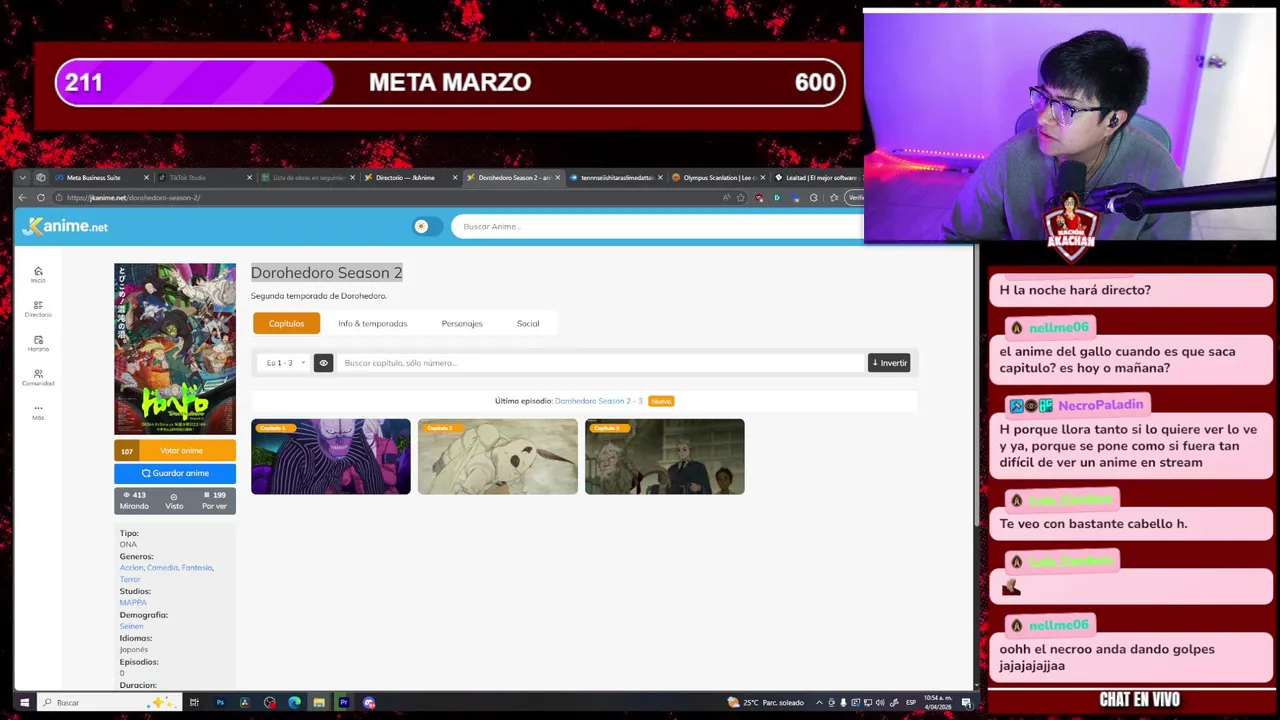Switch to the Capítulos tab
Viewport: 1280px width, 720px height.
tap(286, 323)
